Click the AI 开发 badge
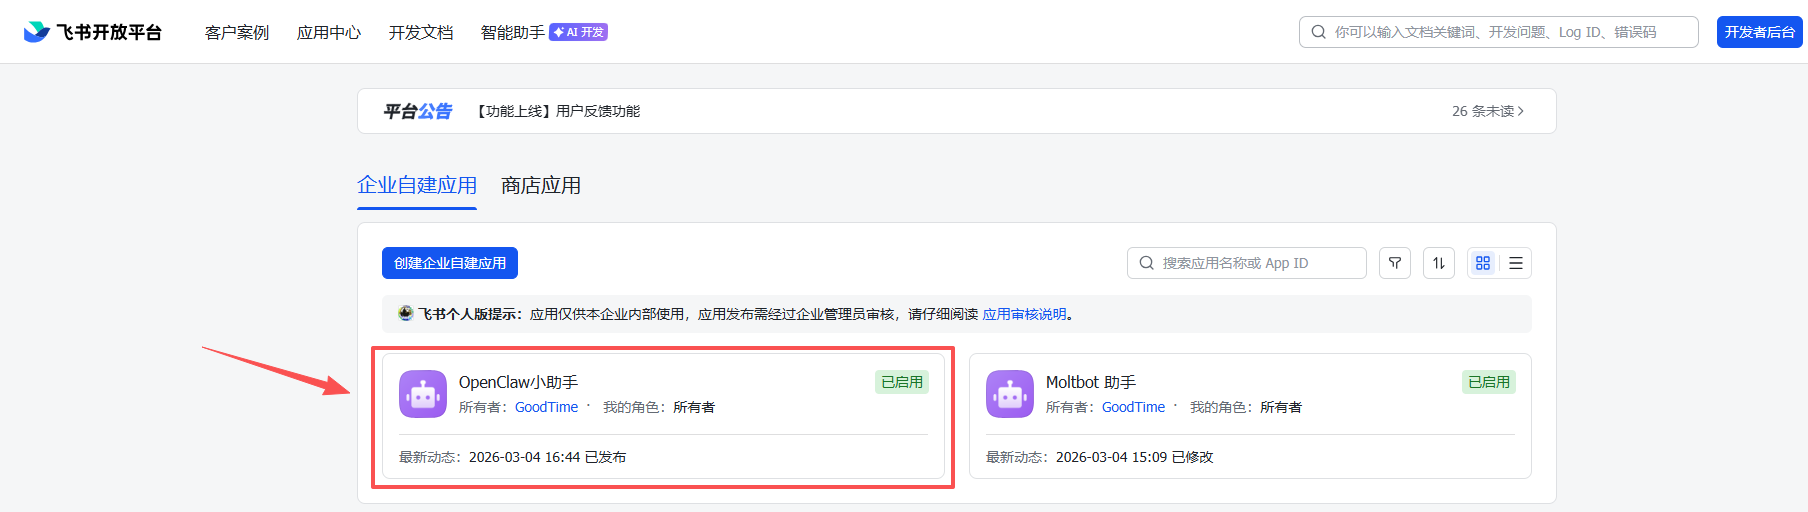Viewport: 1808px width, 512px height. point(578,32)
